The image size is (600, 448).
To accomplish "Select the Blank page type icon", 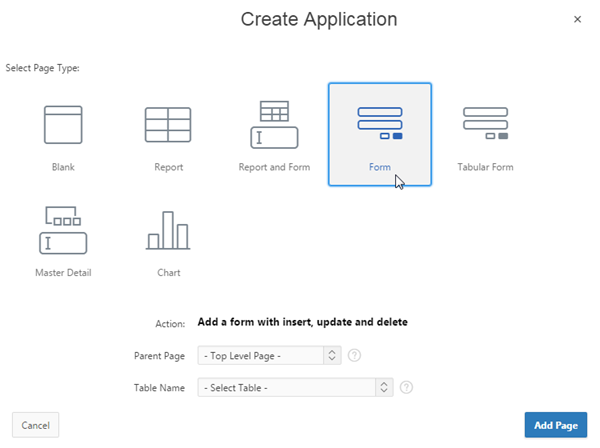I will pyautogui.click(x=63, y=125).
